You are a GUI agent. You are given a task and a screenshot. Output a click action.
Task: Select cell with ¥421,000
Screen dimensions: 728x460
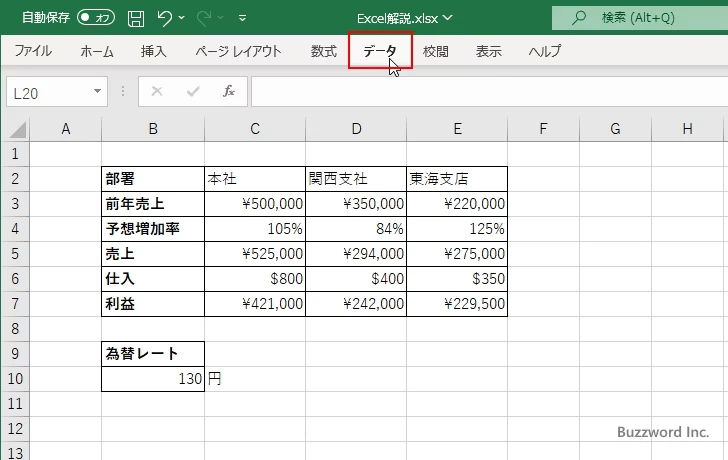[255, 304]
